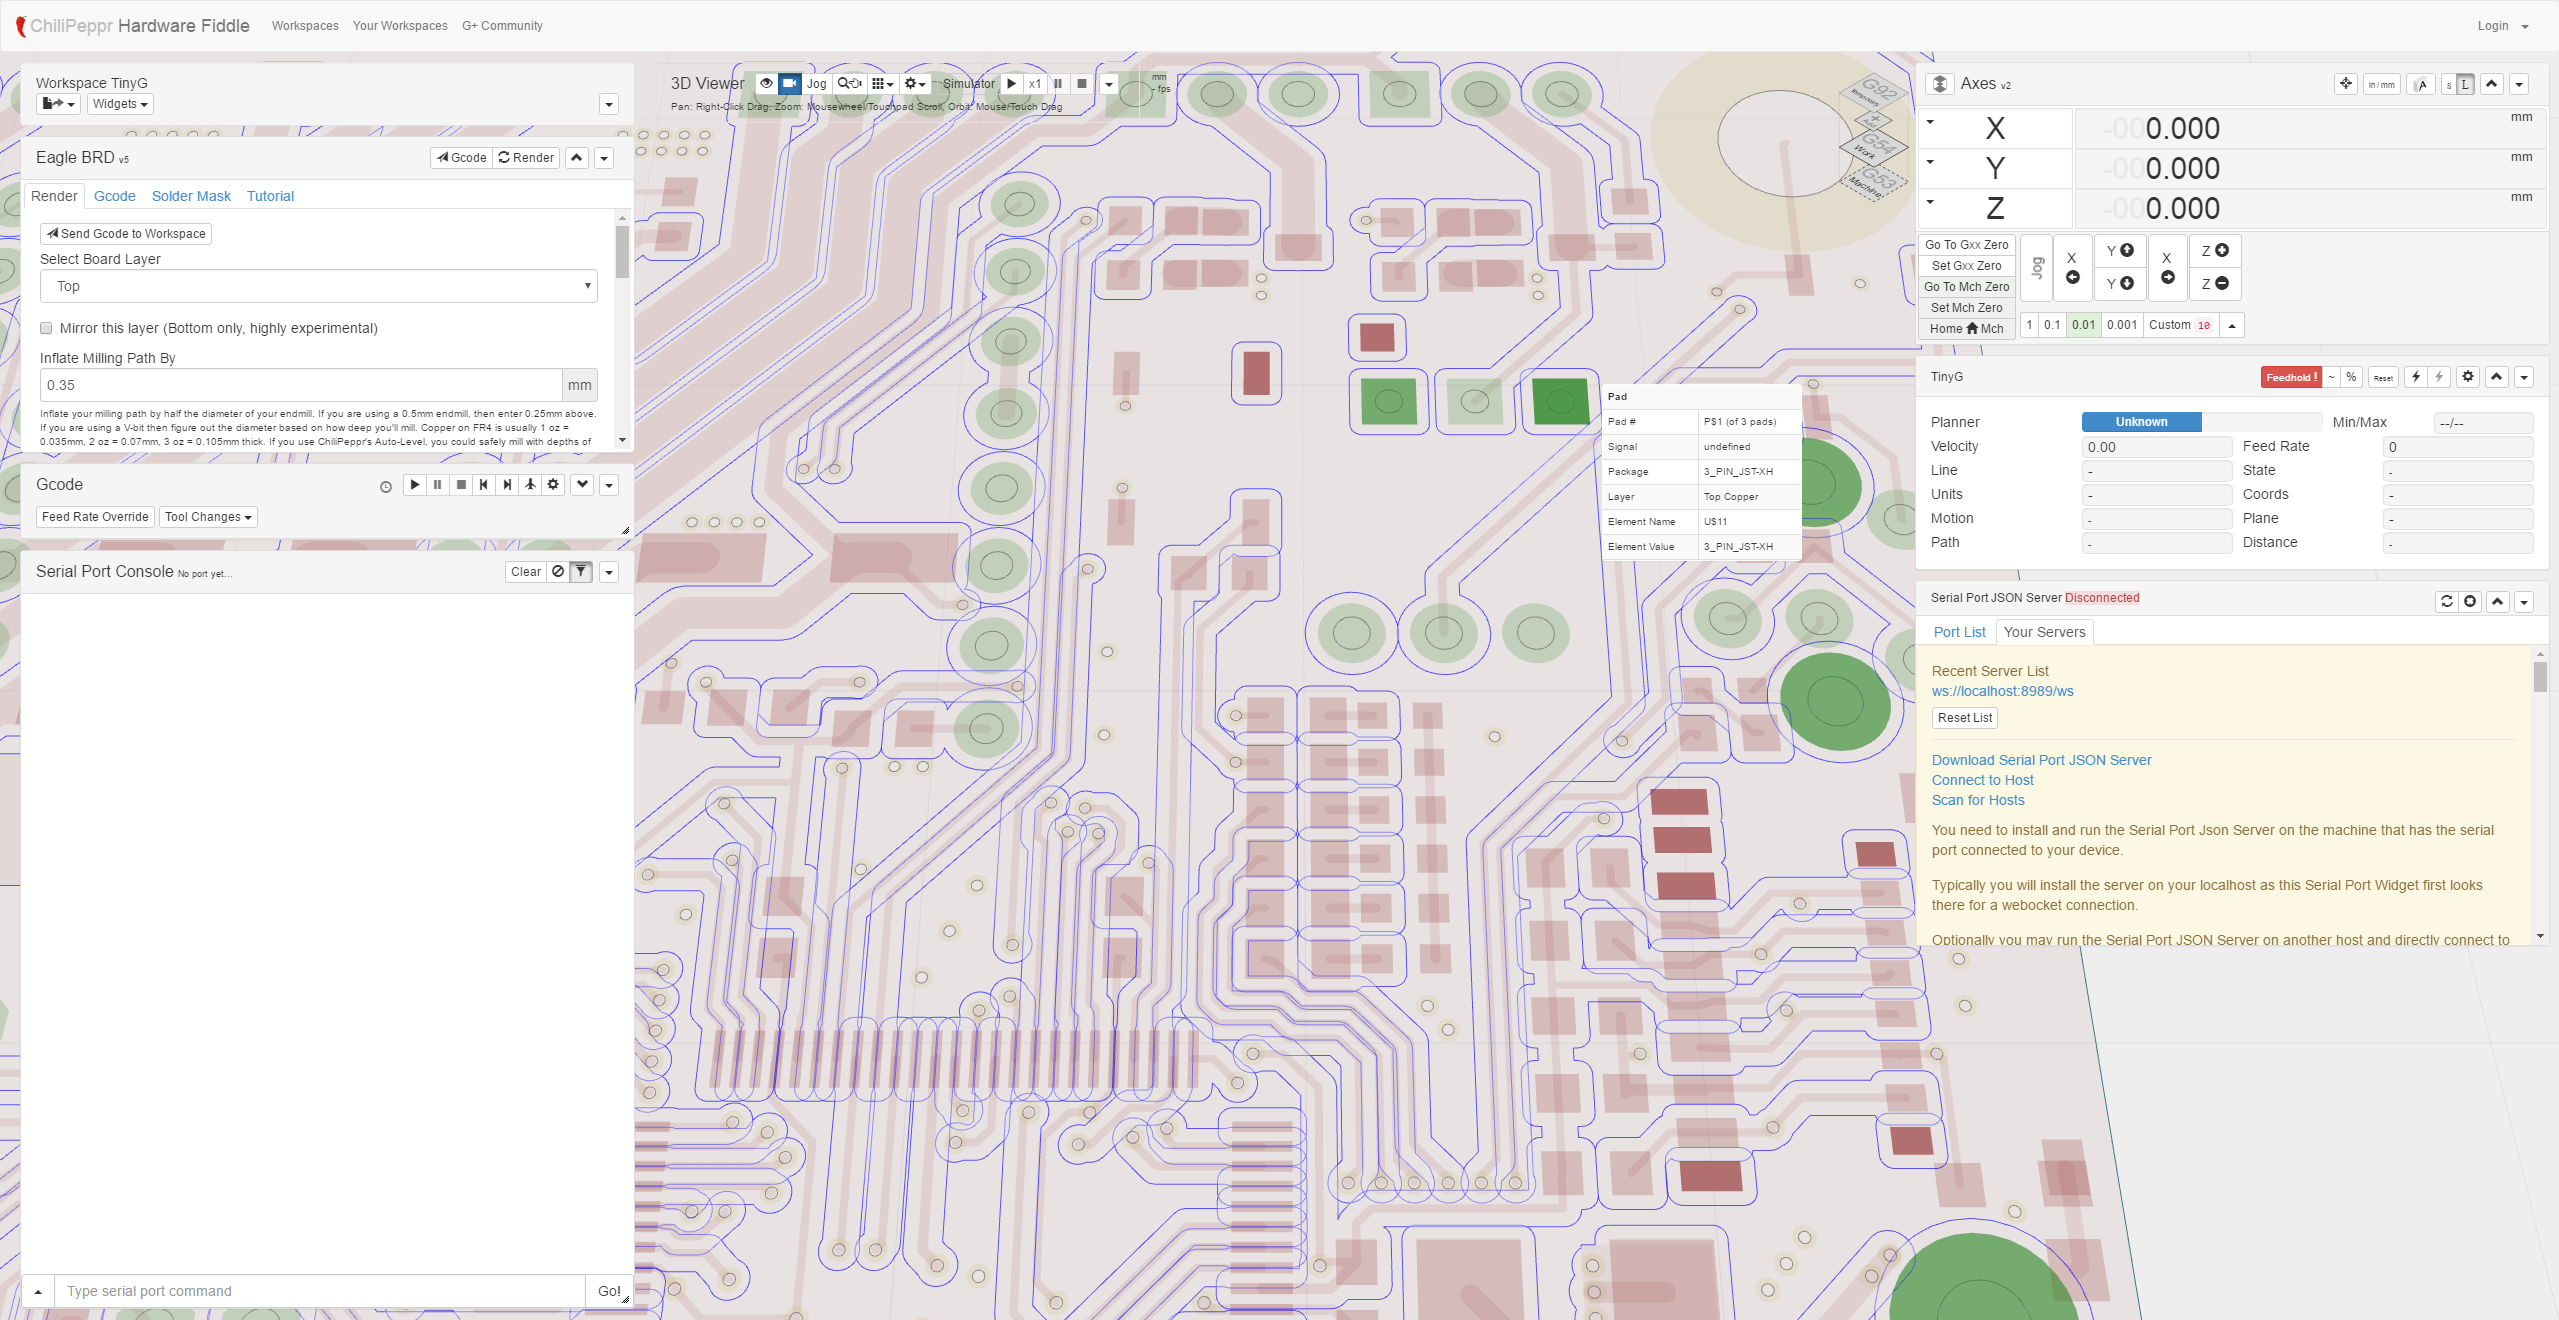Click the Gcode panel stop icon
This screenshot has width=2559, height=1320.
click(x=461, y=485)
